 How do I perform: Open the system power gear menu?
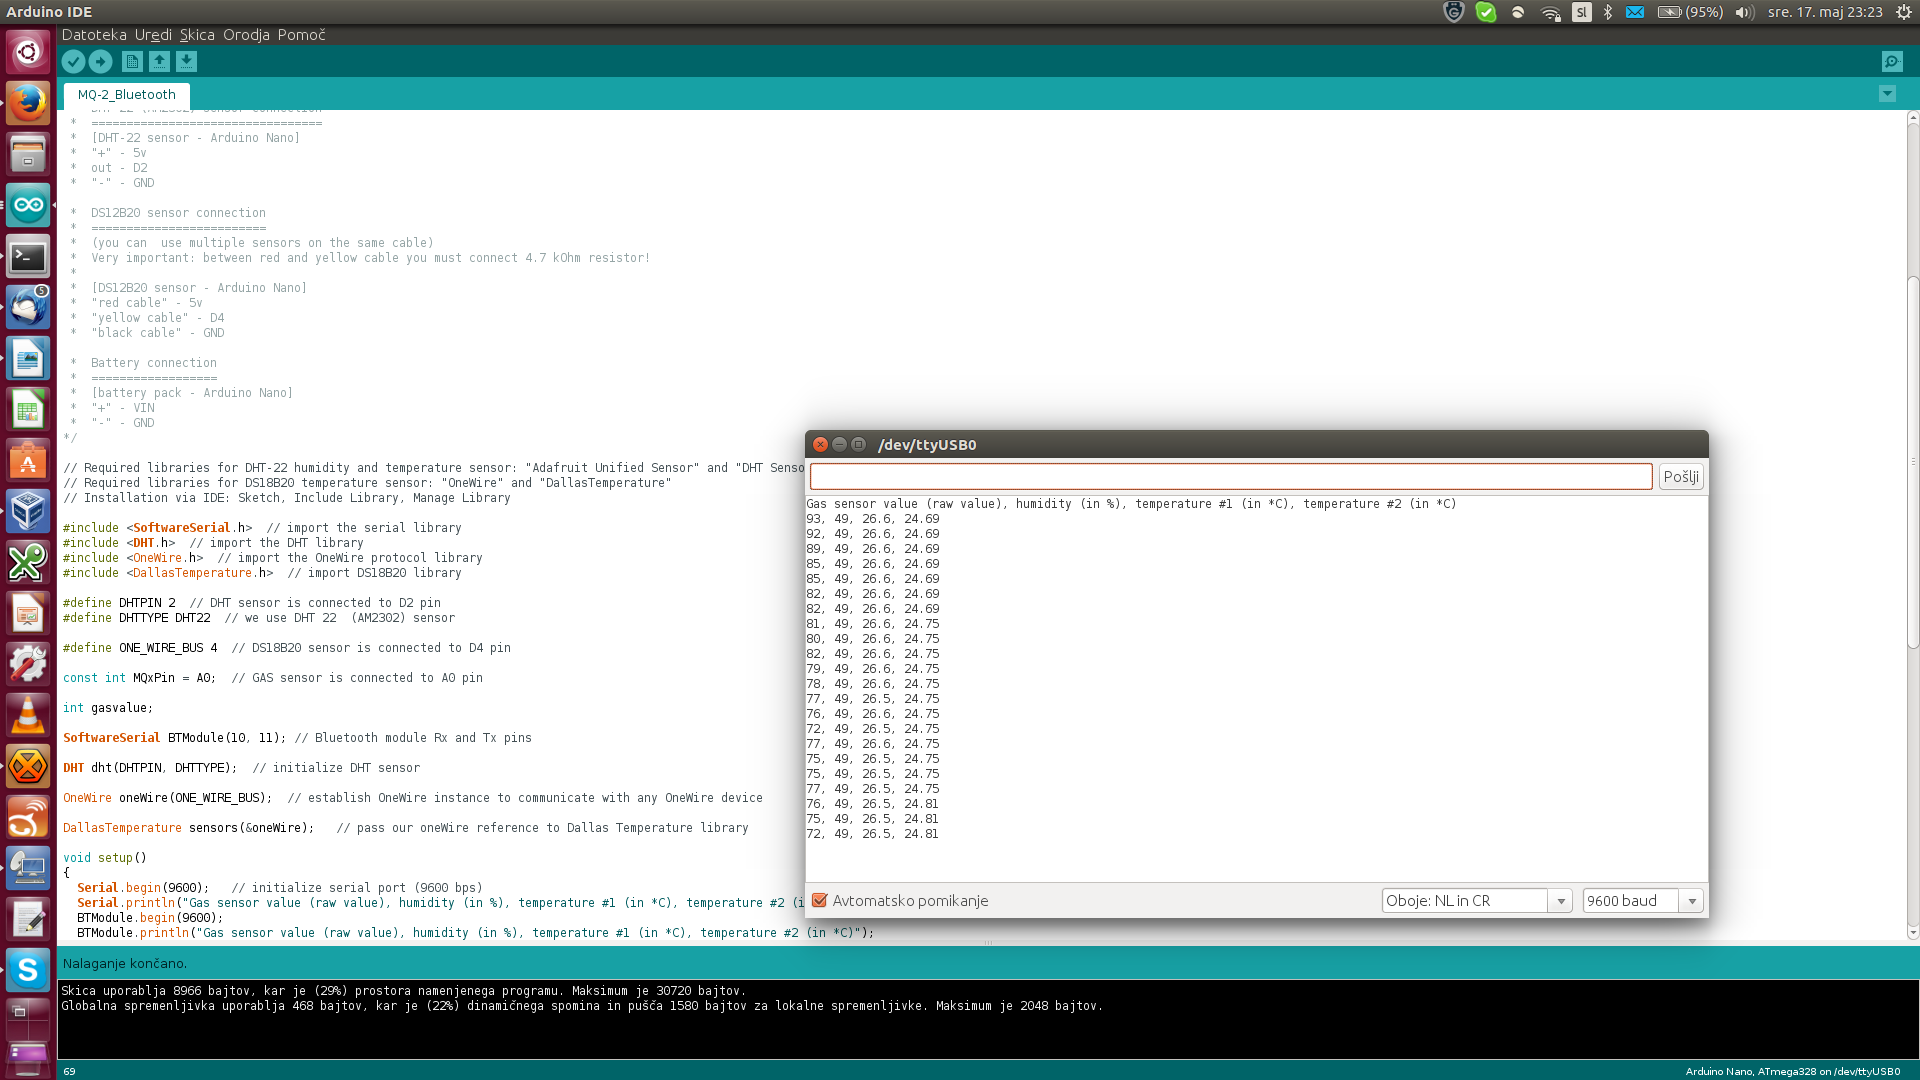(1903, 12)
